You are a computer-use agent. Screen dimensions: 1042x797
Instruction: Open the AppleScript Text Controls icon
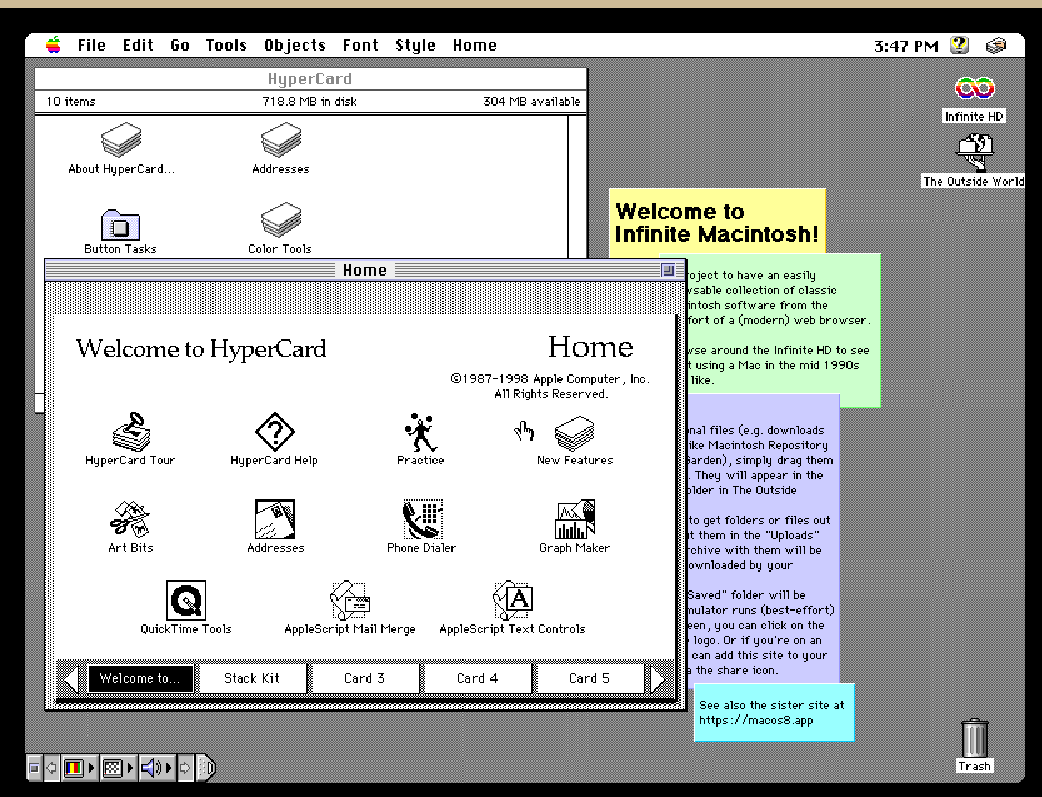pos(513,600)
